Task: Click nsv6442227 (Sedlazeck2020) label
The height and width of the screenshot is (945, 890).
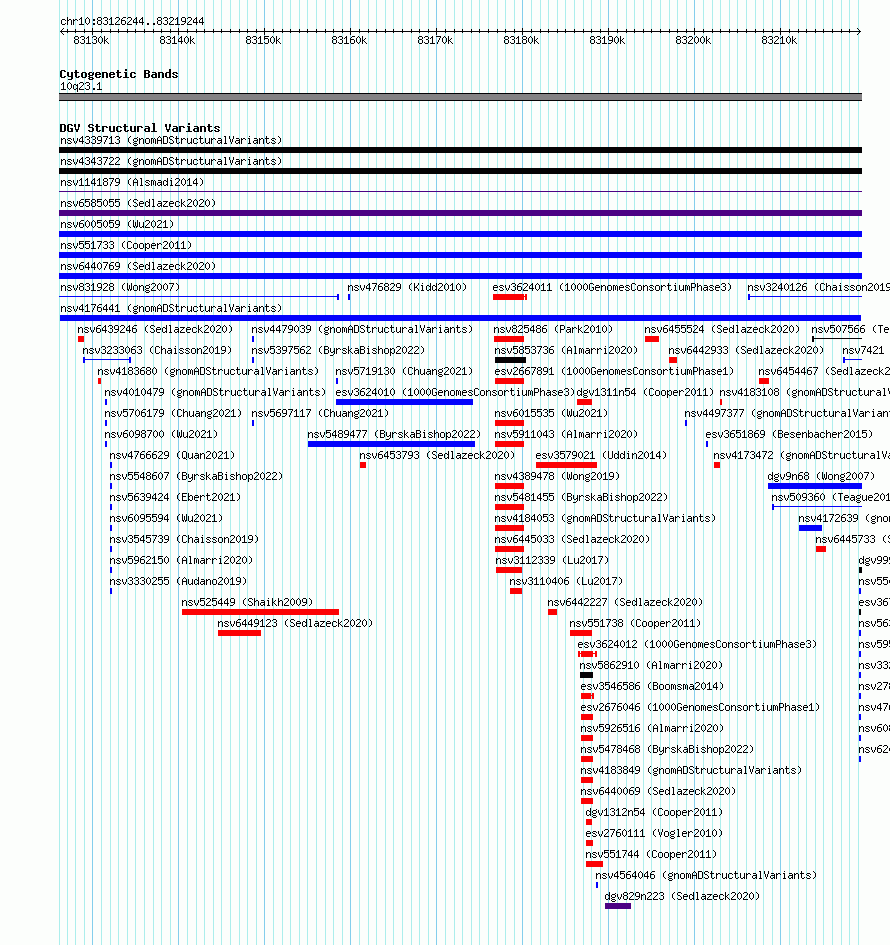Action: coord(625,602)
